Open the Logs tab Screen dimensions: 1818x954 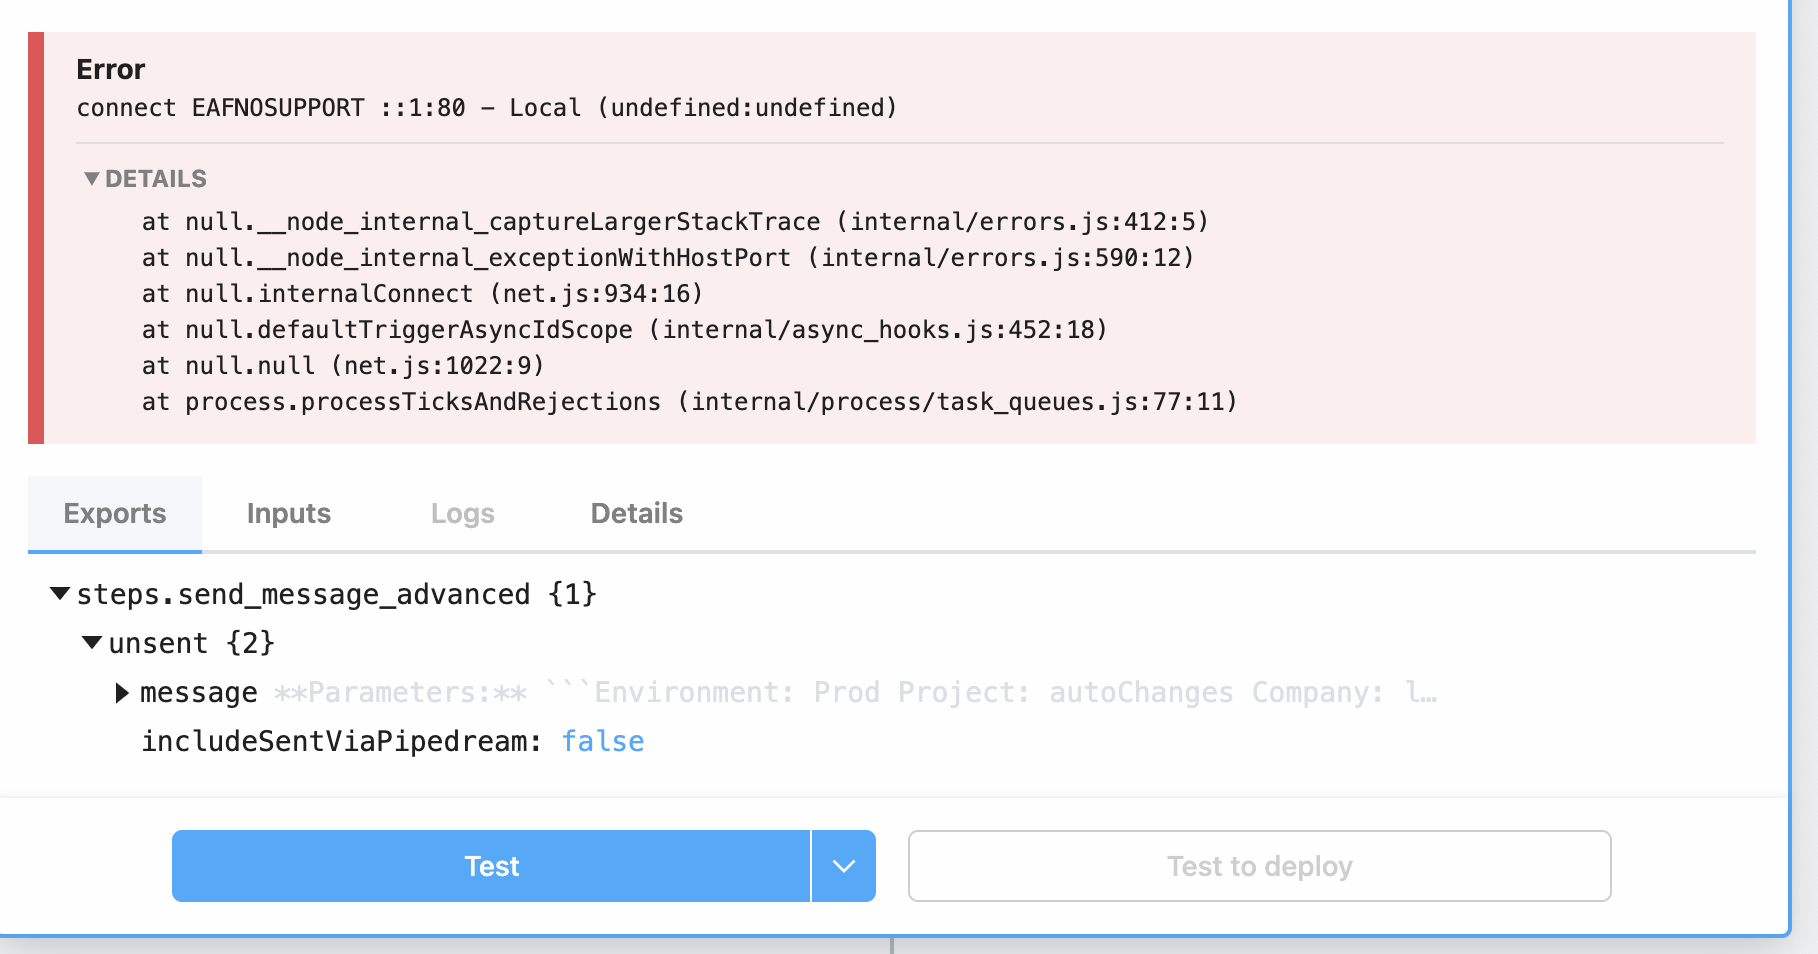click(x=463, y=513)
